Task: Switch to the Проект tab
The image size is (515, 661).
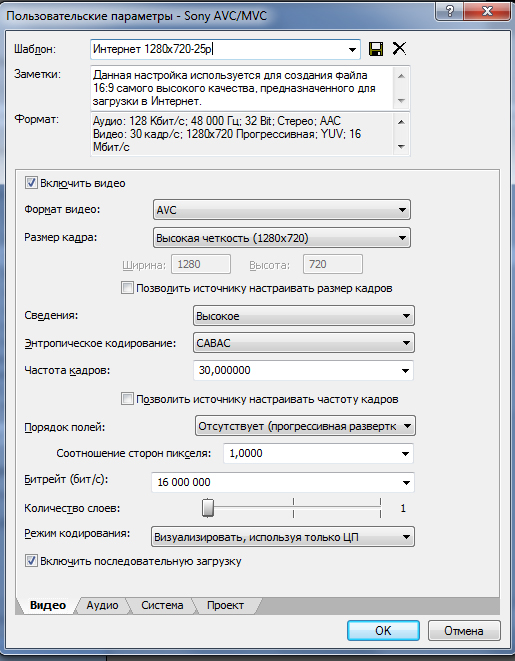Action: click(x=225, y=605)
